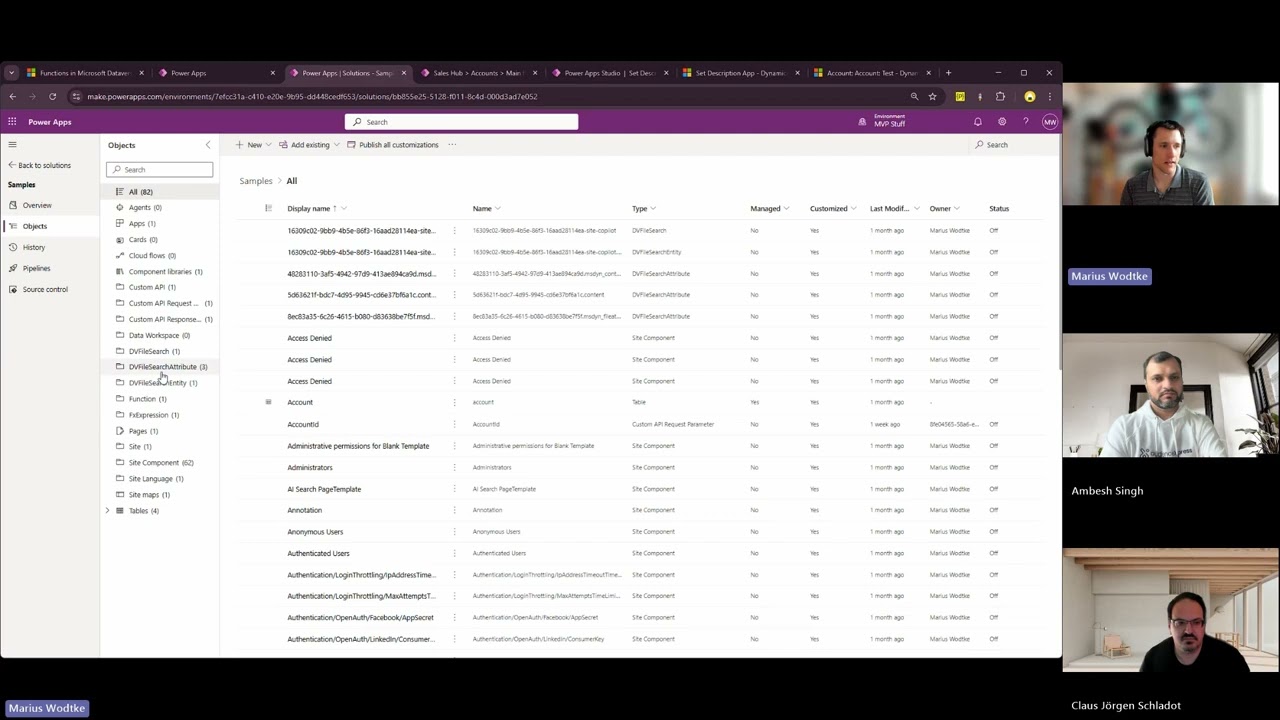1280x720 pixels.
Task: Open the Account table link
Action: (300, 402)
